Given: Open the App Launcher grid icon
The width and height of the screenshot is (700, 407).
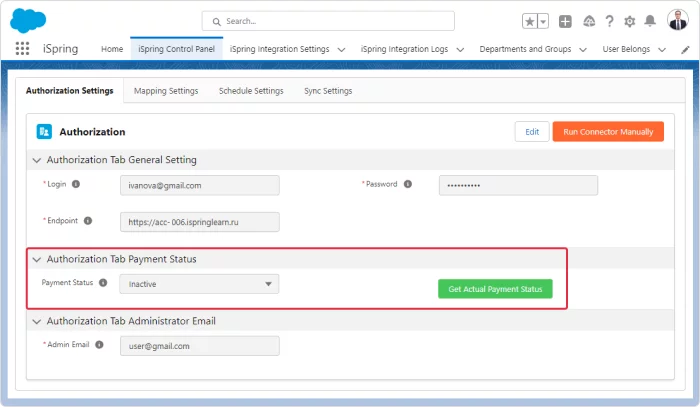Looking at the screenshot, I should click(22, 48).
